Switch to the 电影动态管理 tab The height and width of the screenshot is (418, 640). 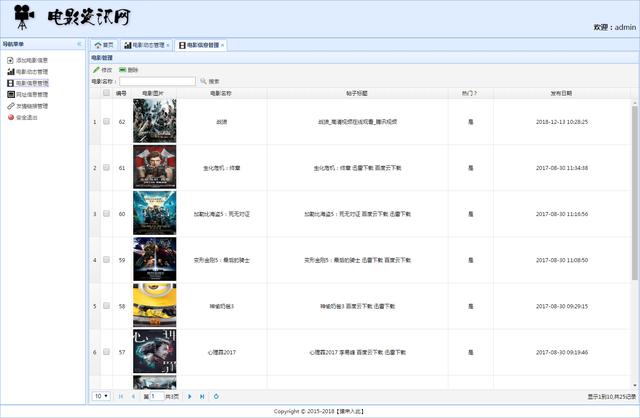(144, 45)
